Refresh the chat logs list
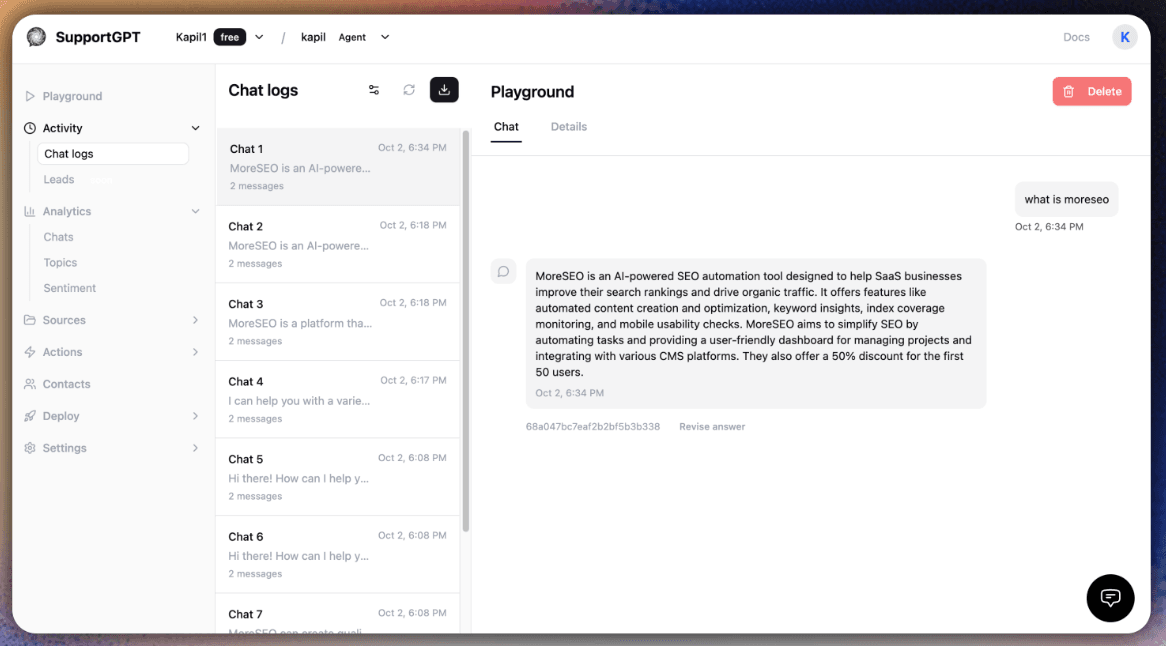This screenshot has height=646, width=1166. tap(409, 90)
